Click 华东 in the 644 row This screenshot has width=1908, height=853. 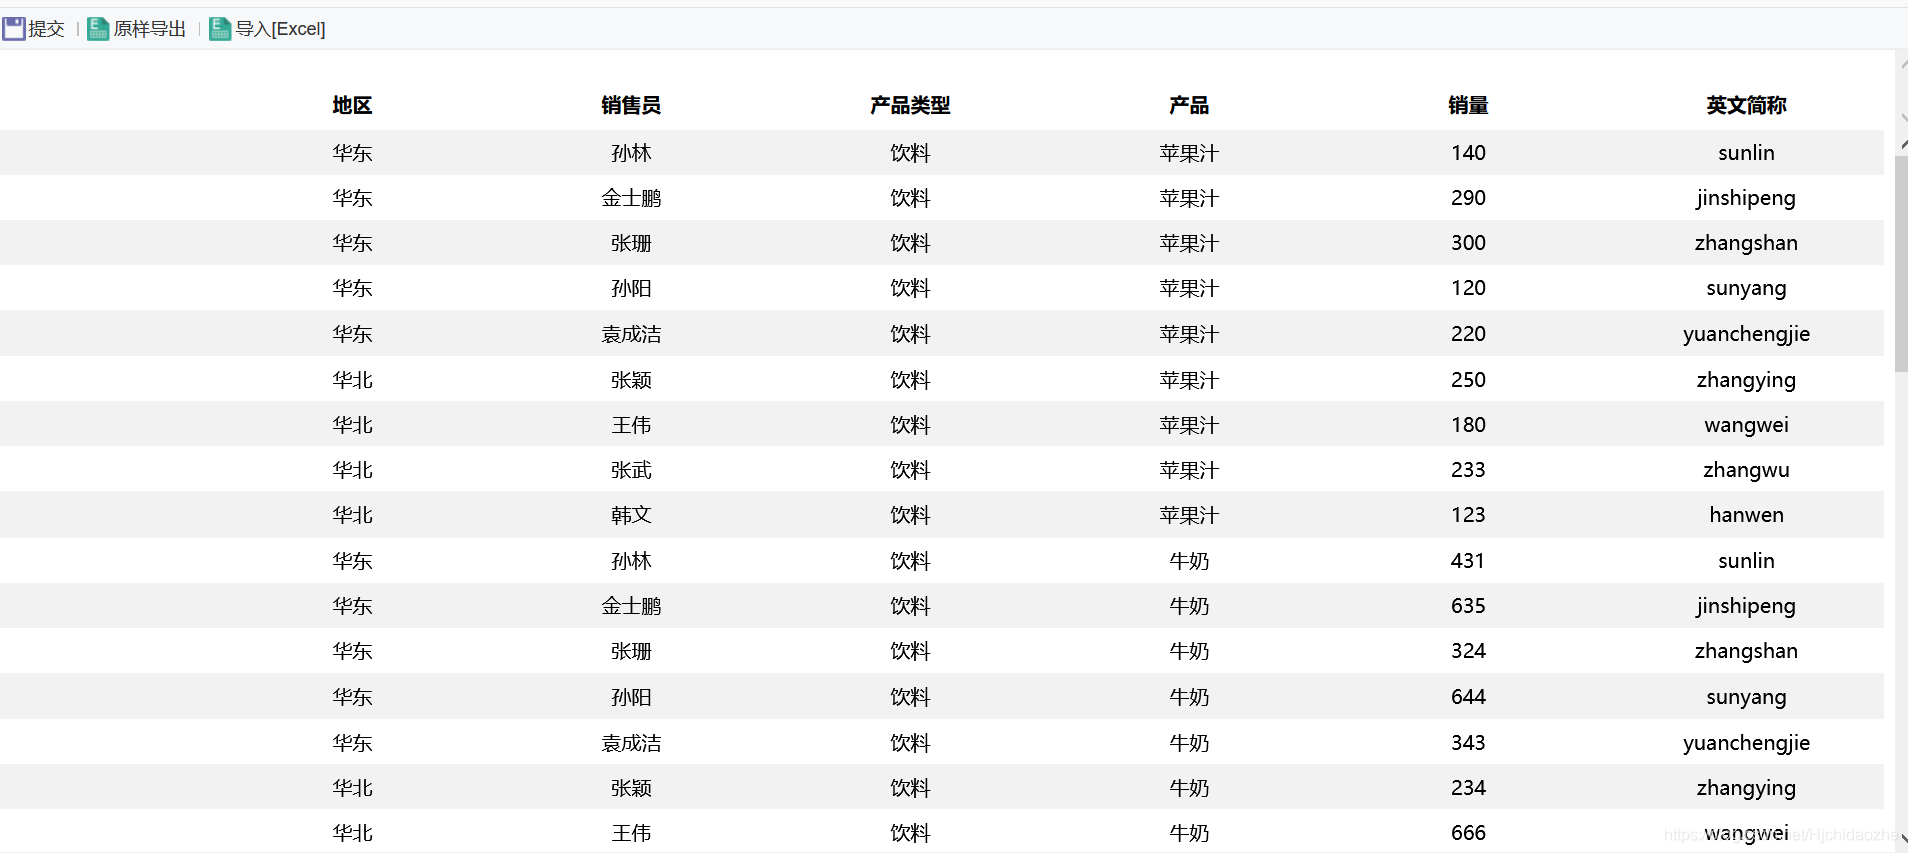click(x=352, y=697)
